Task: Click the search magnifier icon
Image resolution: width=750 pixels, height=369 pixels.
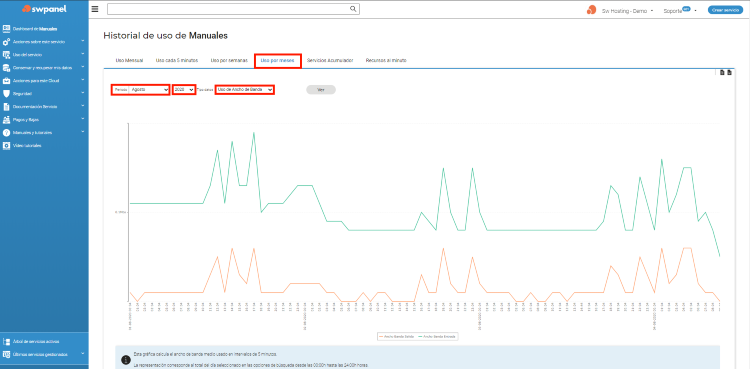Action: click(353, 9)
